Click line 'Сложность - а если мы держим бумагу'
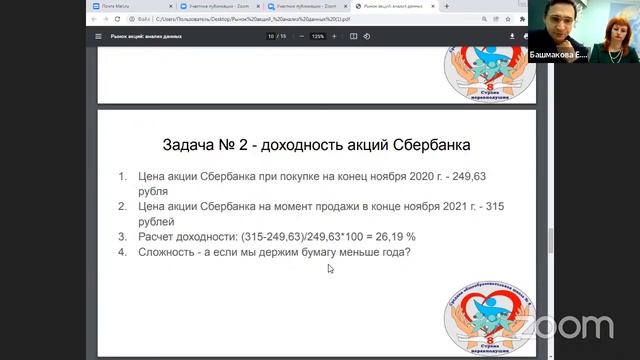 click(x=274, y=252)
